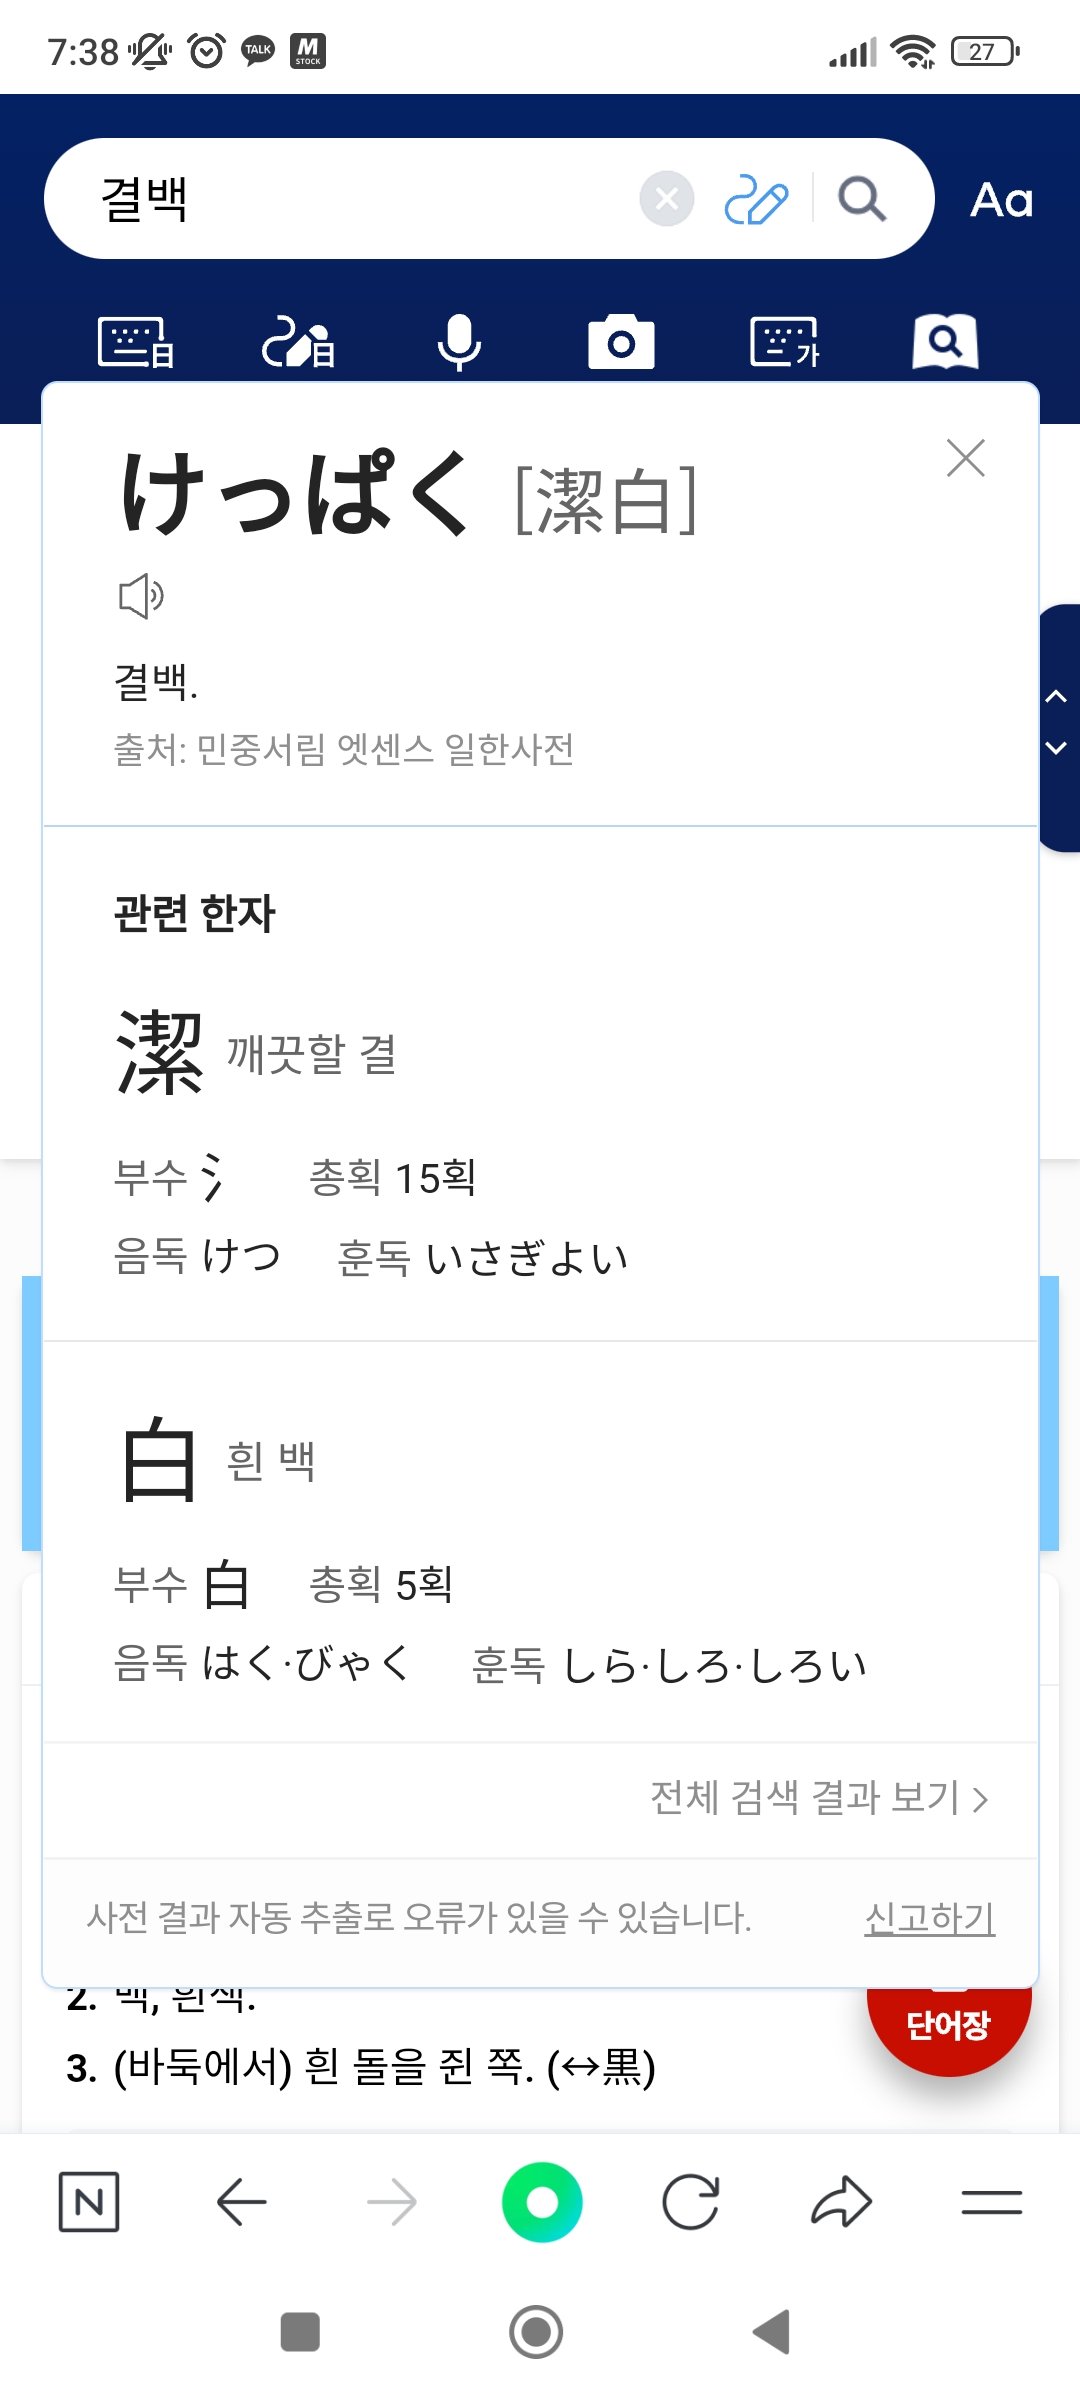Start voice search with microphone icon
This screenshot has width=1080, height=2400.
[x=459, y=343]
